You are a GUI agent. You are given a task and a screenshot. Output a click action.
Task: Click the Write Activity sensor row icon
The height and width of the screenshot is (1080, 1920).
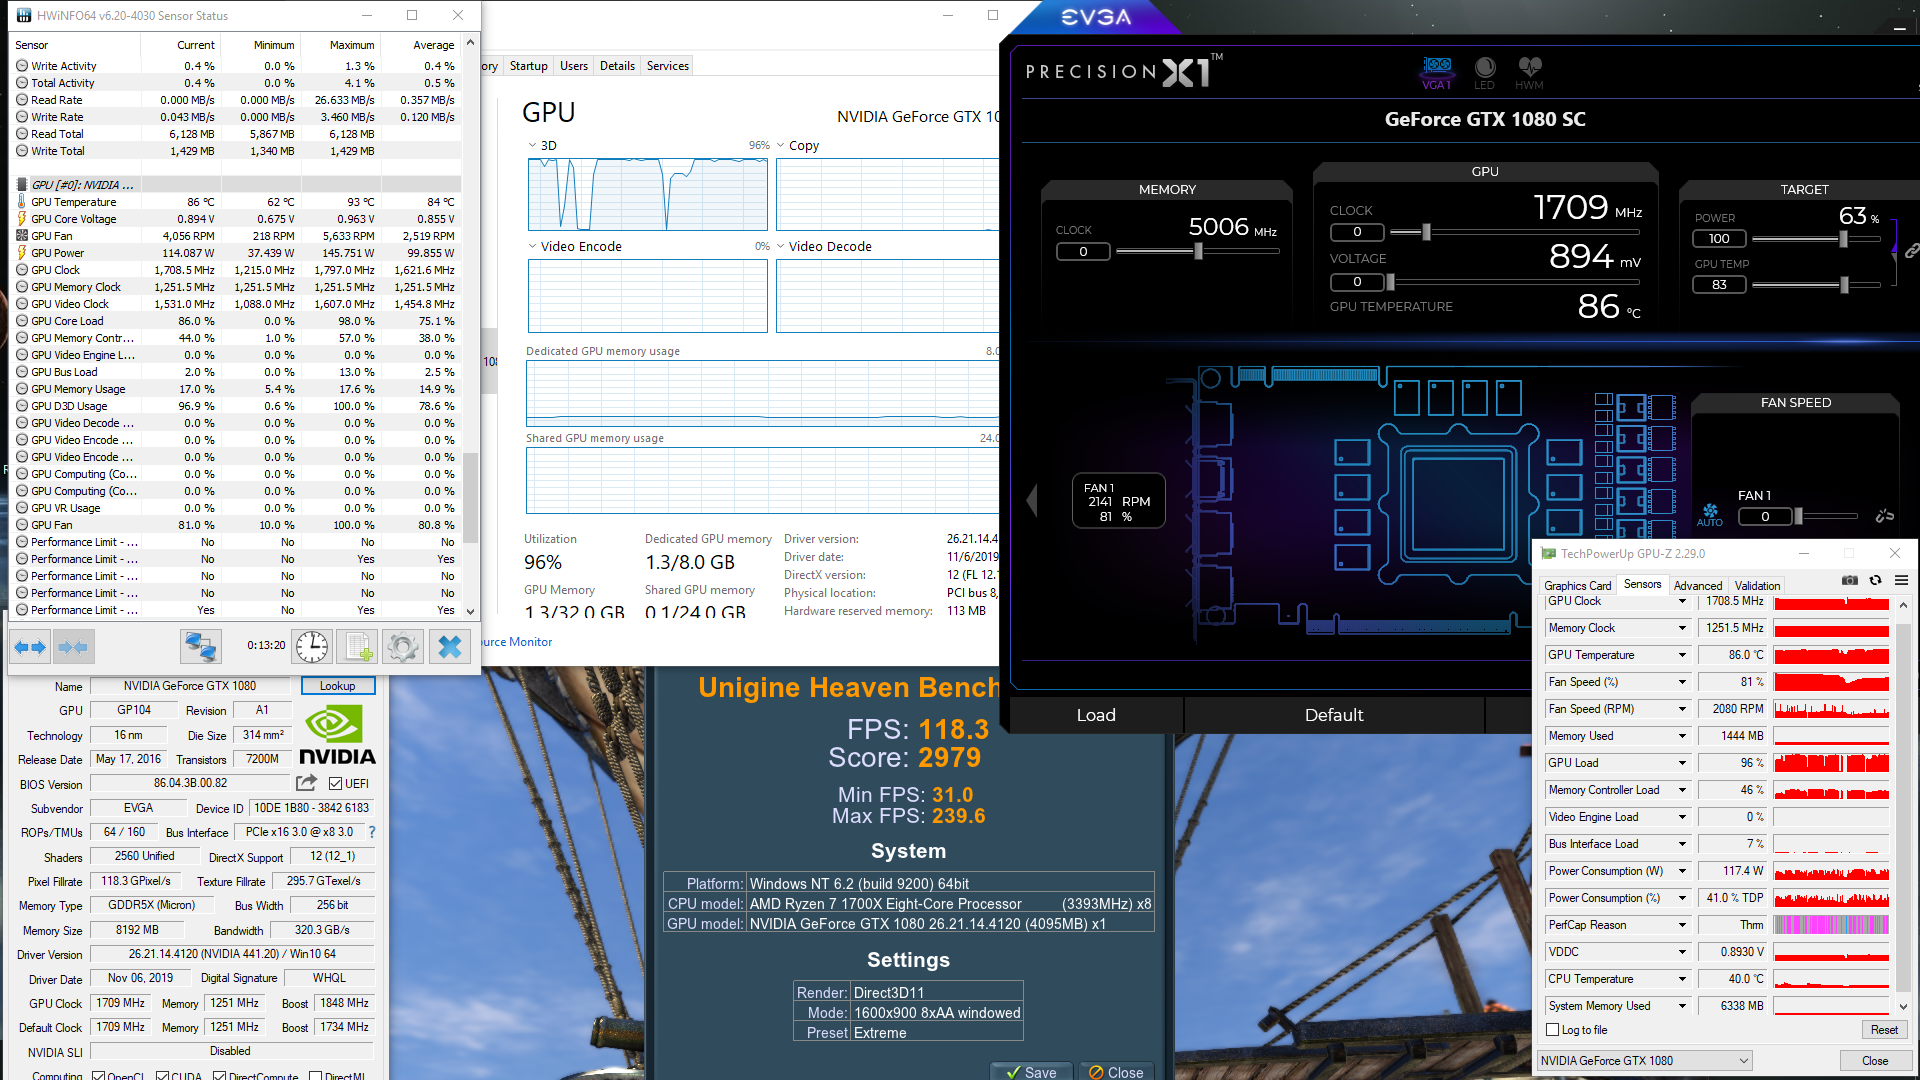22,66
